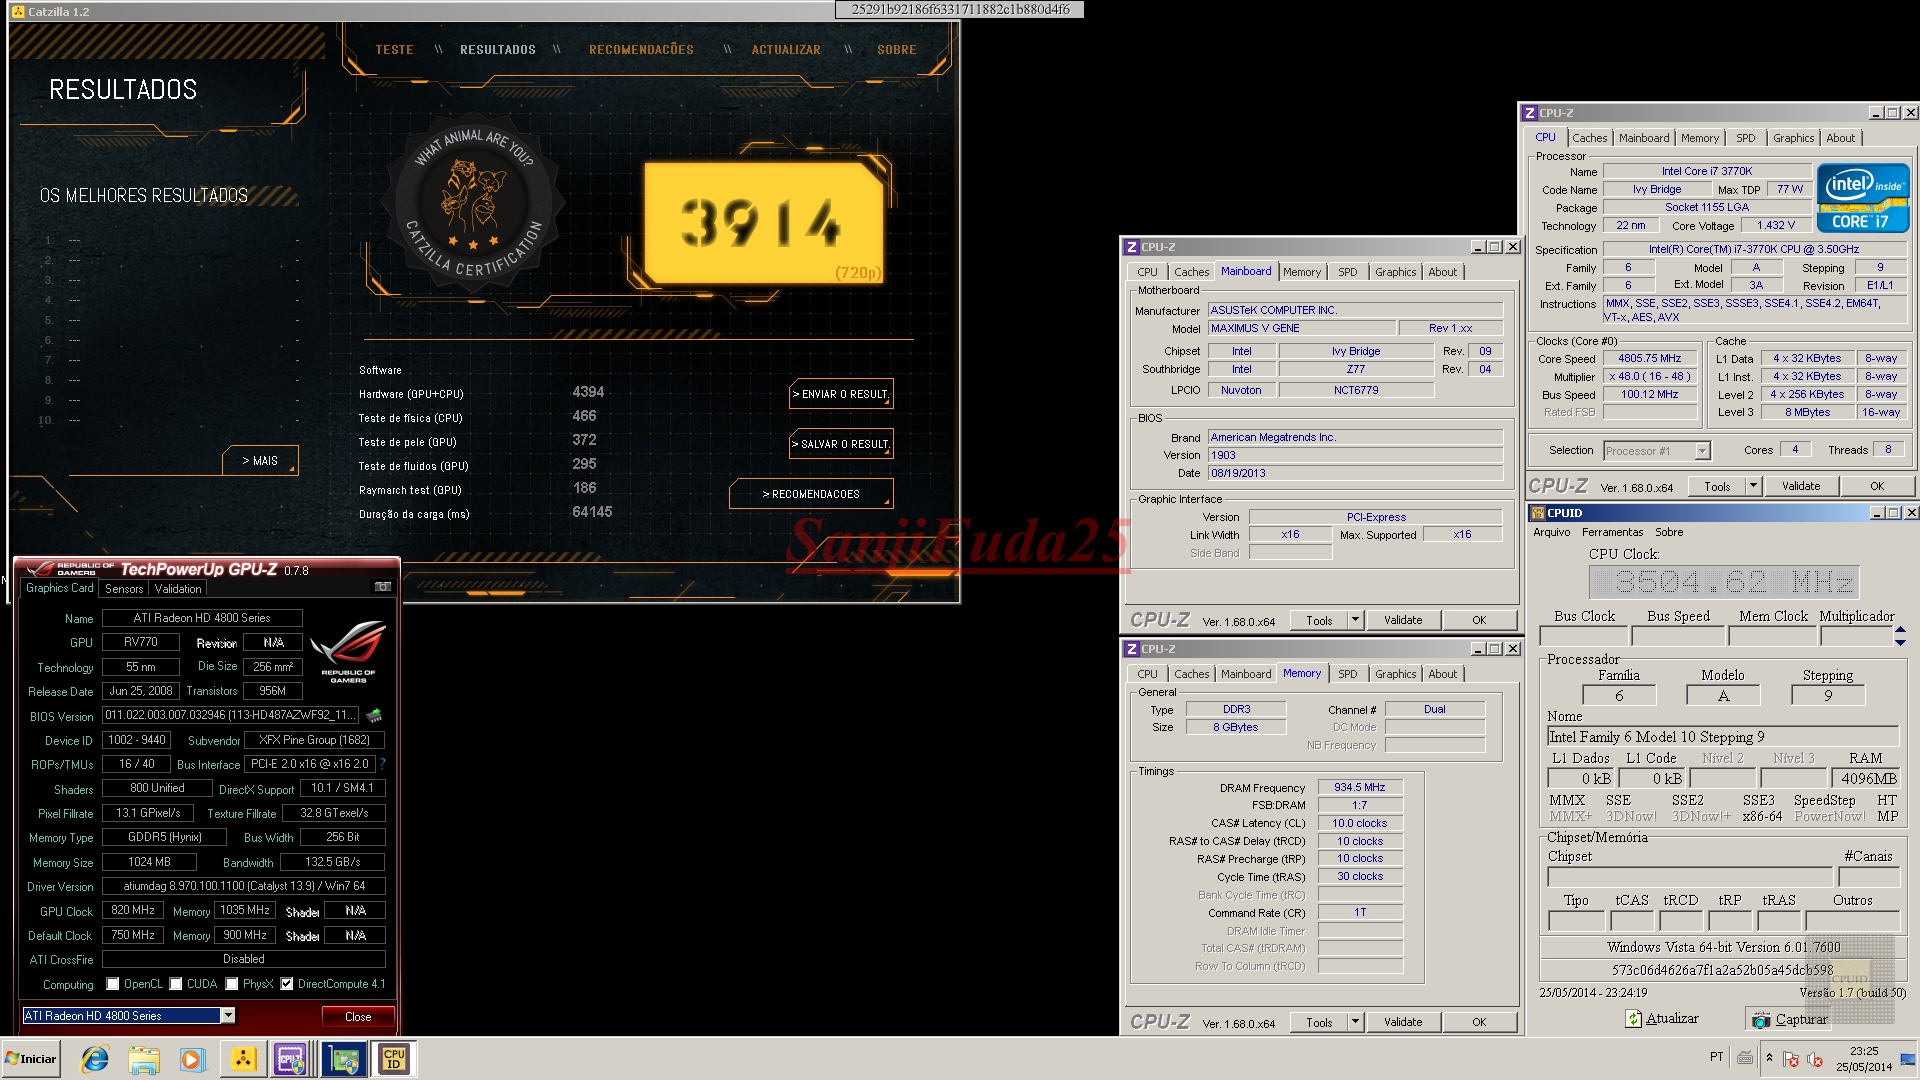
Task: Toggle the PhysX checkbox in GPU-Z
Action: [x=232, y=984]
